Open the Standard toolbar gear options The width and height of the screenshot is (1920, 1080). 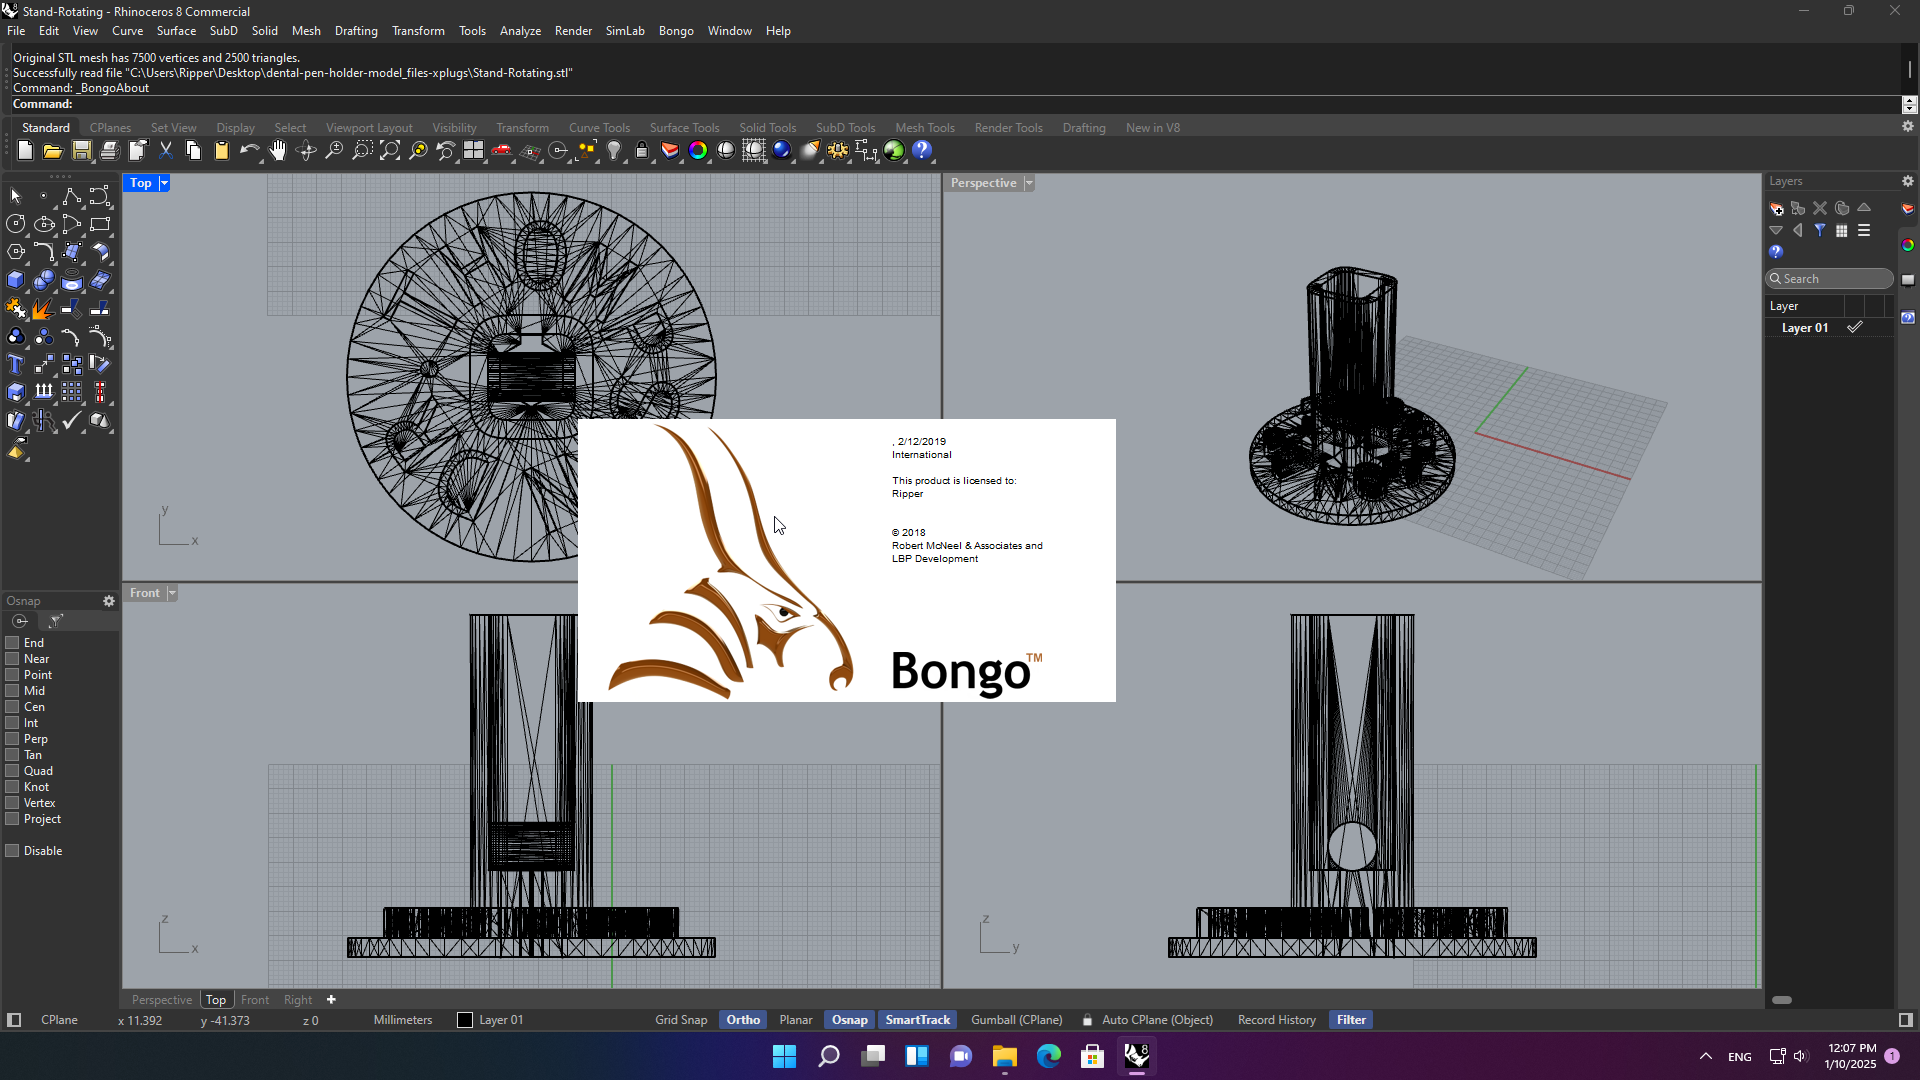(x=1908, y=127)
